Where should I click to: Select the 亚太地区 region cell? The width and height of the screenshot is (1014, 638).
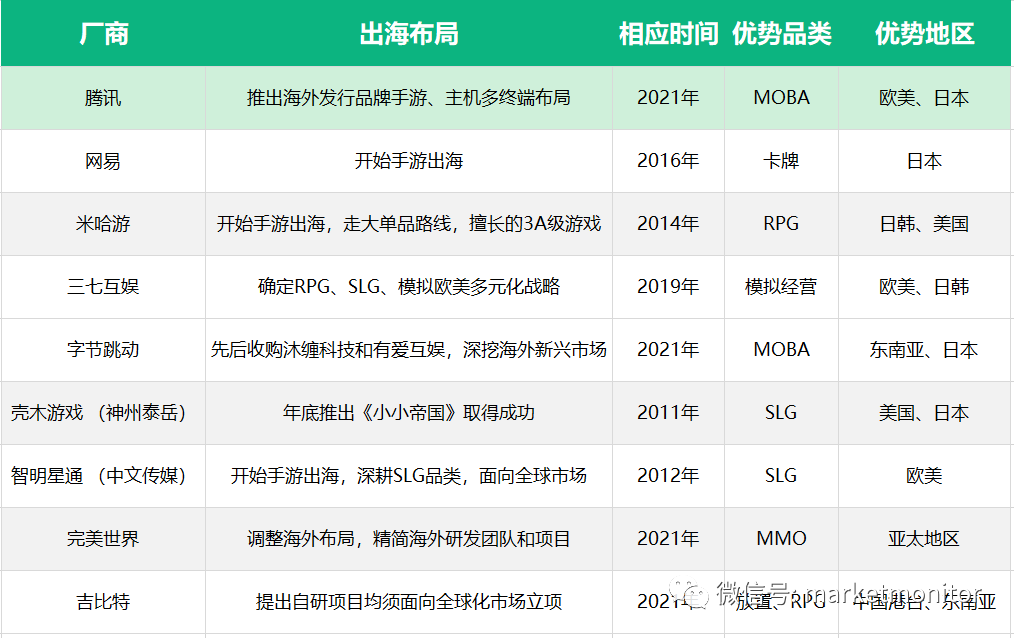pos(924,538)
